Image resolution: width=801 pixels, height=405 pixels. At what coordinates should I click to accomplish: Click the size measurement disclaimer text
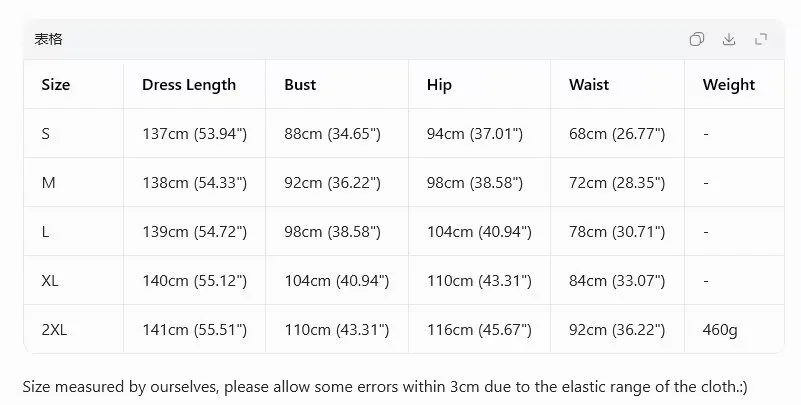385,387
